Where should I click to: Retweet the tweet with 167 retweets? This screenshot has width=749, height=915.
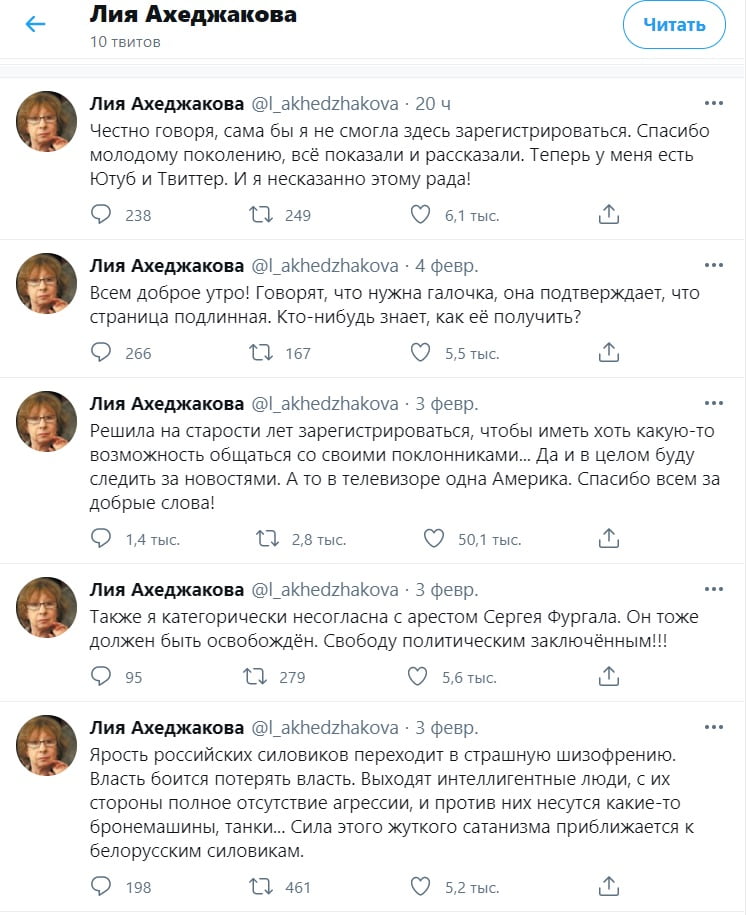(x=261, y=352)
